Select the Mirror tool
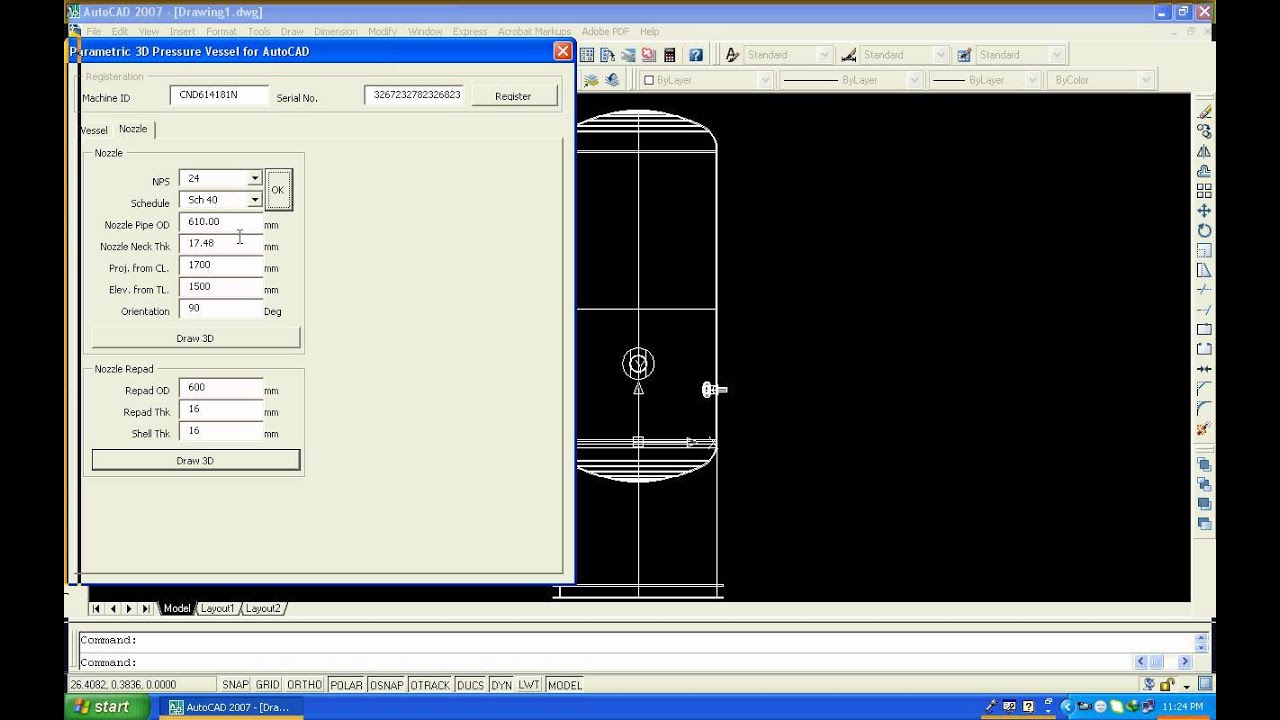The height and width of the screenshot is (720, 1280). (1204, 151)
